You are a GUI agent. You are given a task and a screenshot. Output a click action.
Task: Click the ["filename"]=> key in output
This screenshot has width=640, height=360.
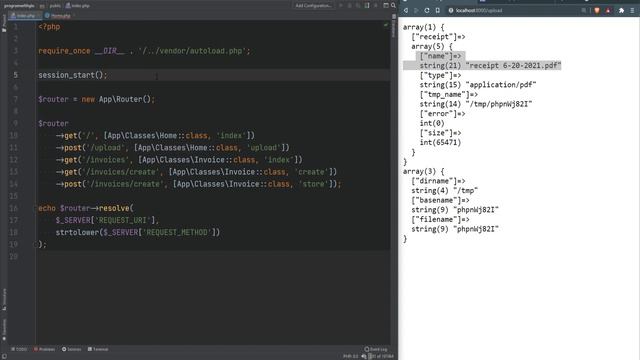pos(440,219)
